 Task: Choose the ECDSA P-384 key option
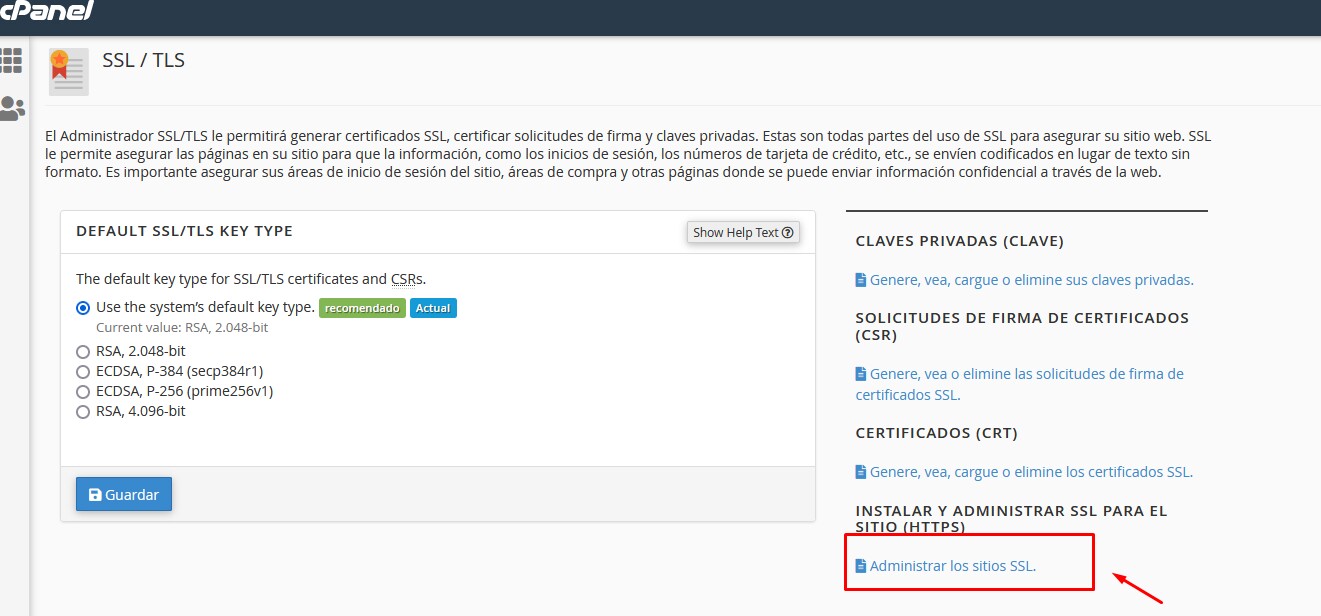click(83, 371)
